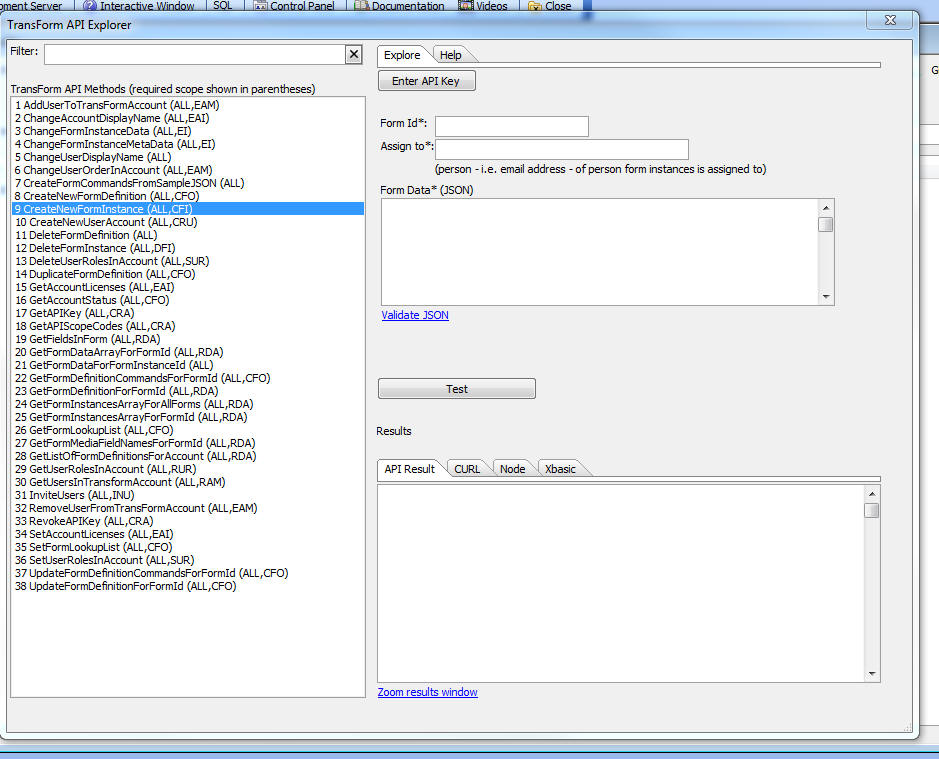Click inside the Form Data JSON textarea
Viewport: 939px width, 759px height.
point(599,252)
